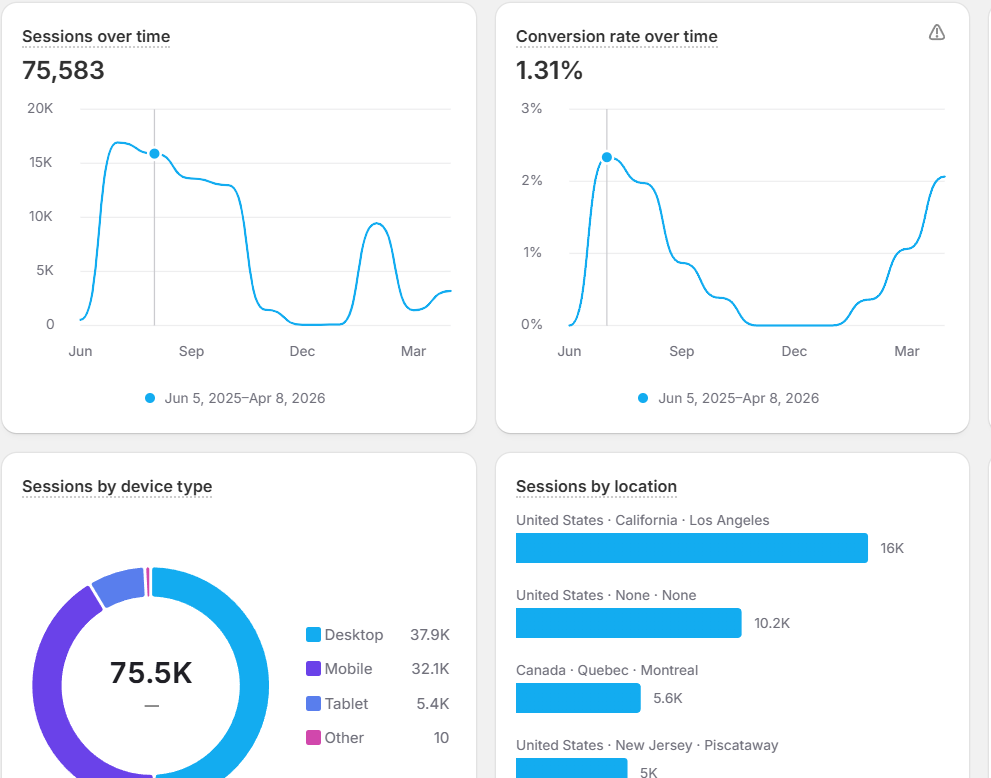Click the highlighted data point on sessions chart
Screen dimensions: 991x778
coord(154,154)
